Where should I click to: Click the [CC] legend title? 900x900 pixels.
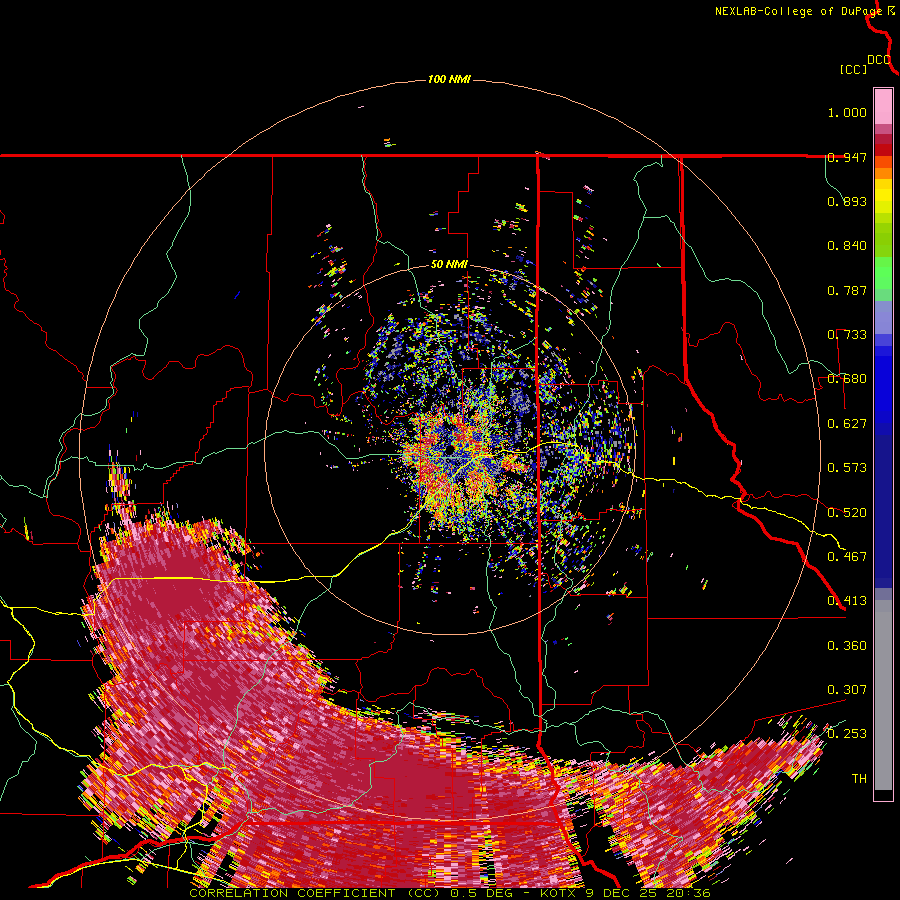853,69
